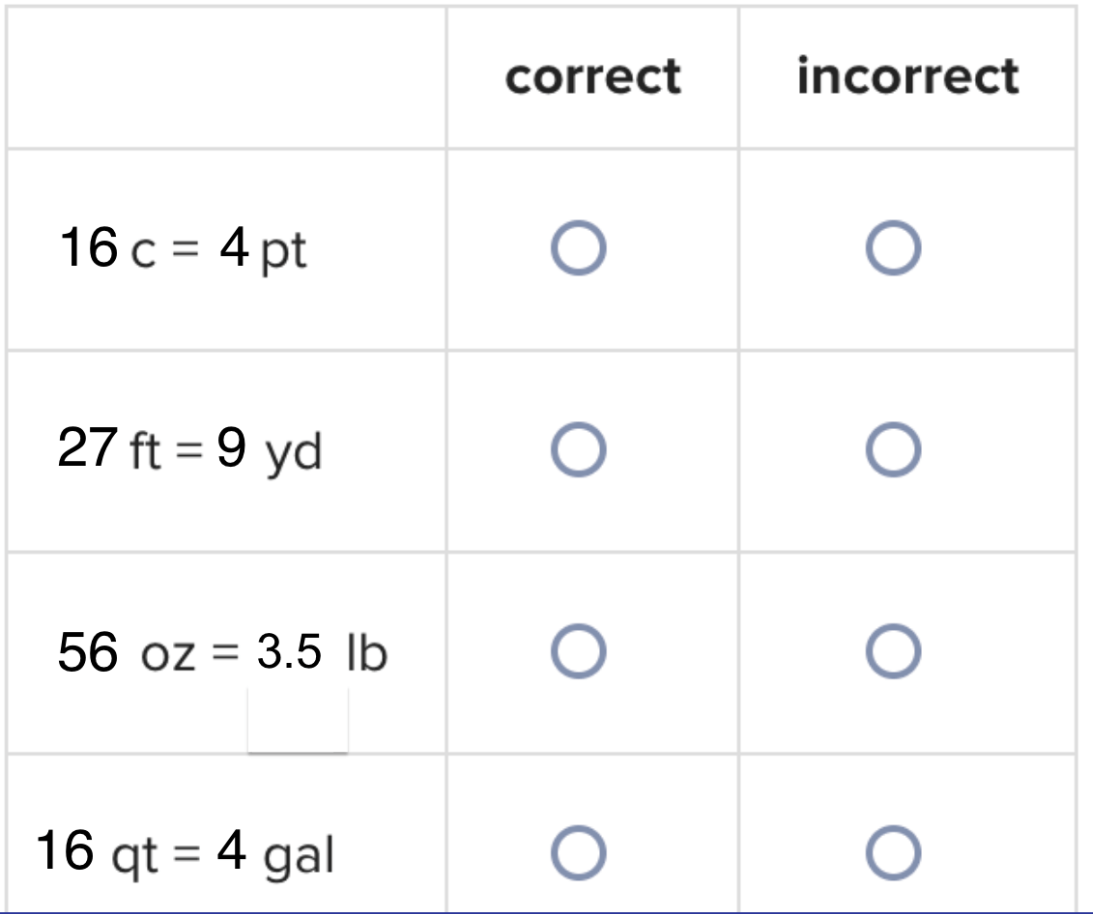Image resolution: width=1093 pixels, height=914 pixels.
Task: Mark 16 c = 4 pt as correct
Action: click(578, 248)
